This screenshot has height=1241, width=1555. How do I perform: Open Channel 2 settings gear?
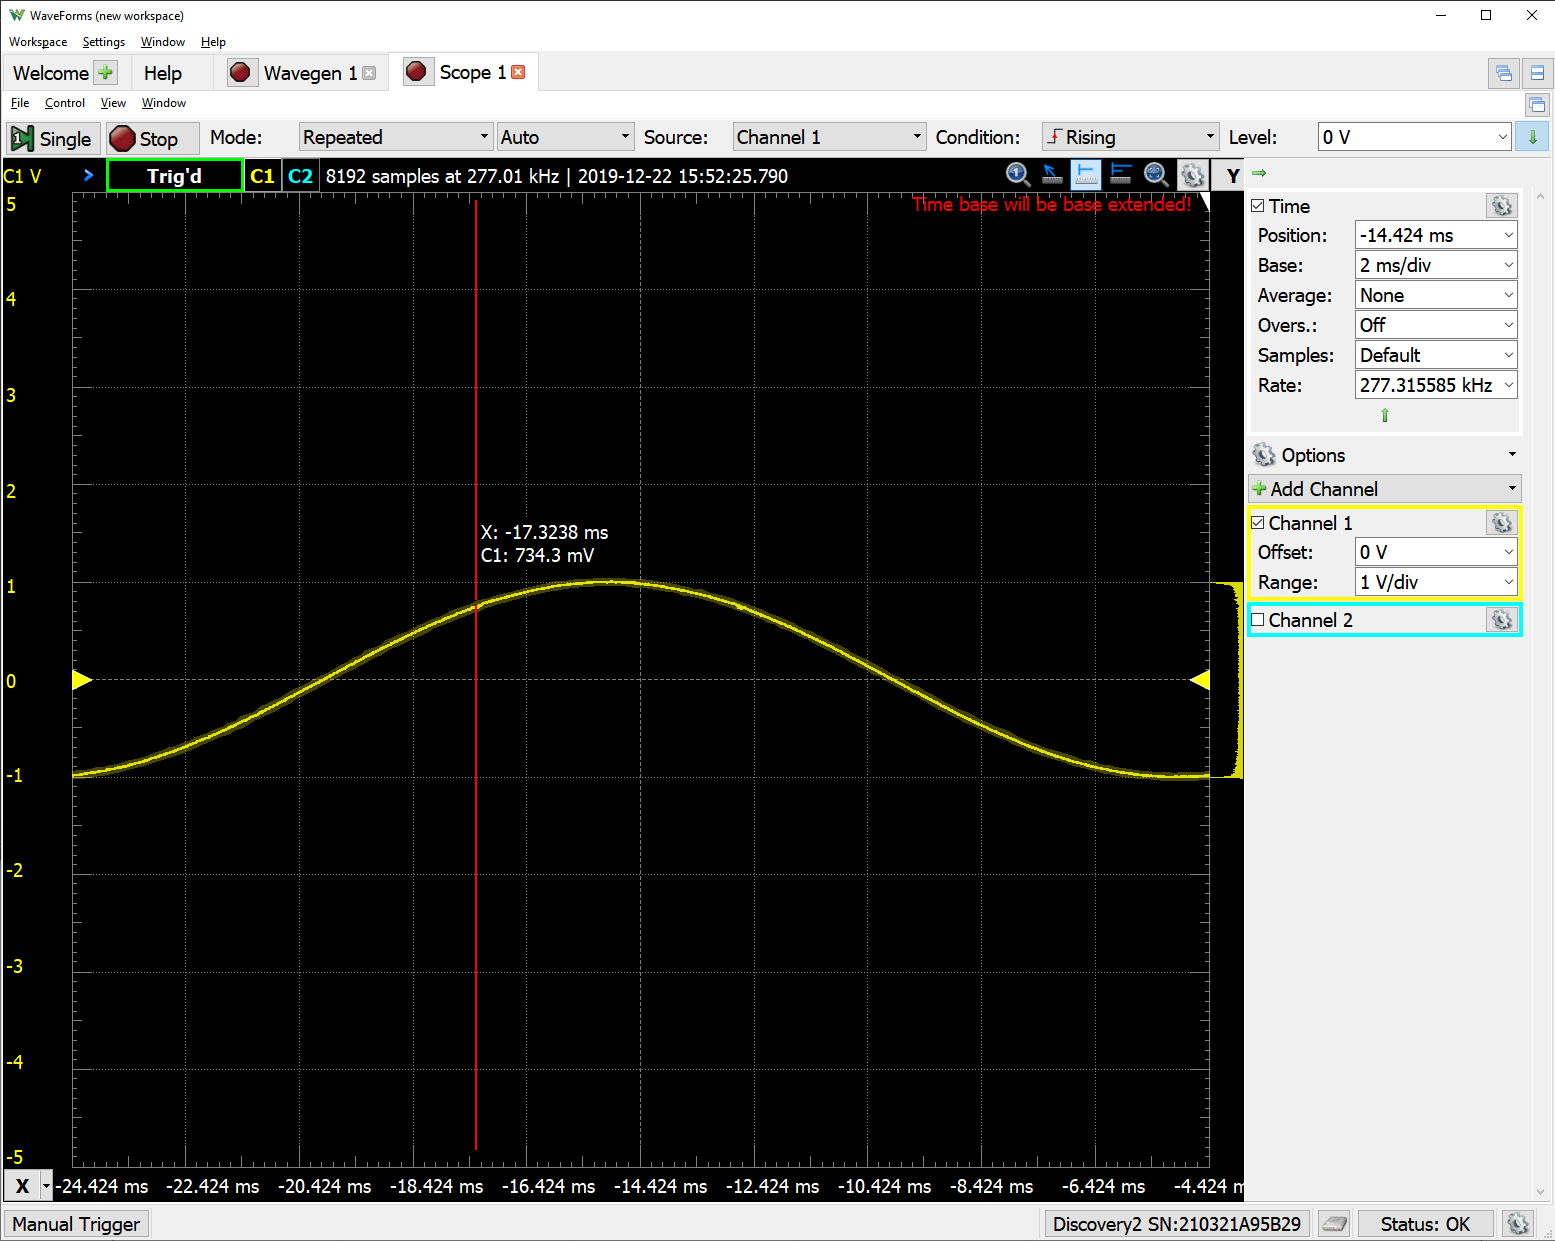pyautogui.click(x=1501, y=620)
